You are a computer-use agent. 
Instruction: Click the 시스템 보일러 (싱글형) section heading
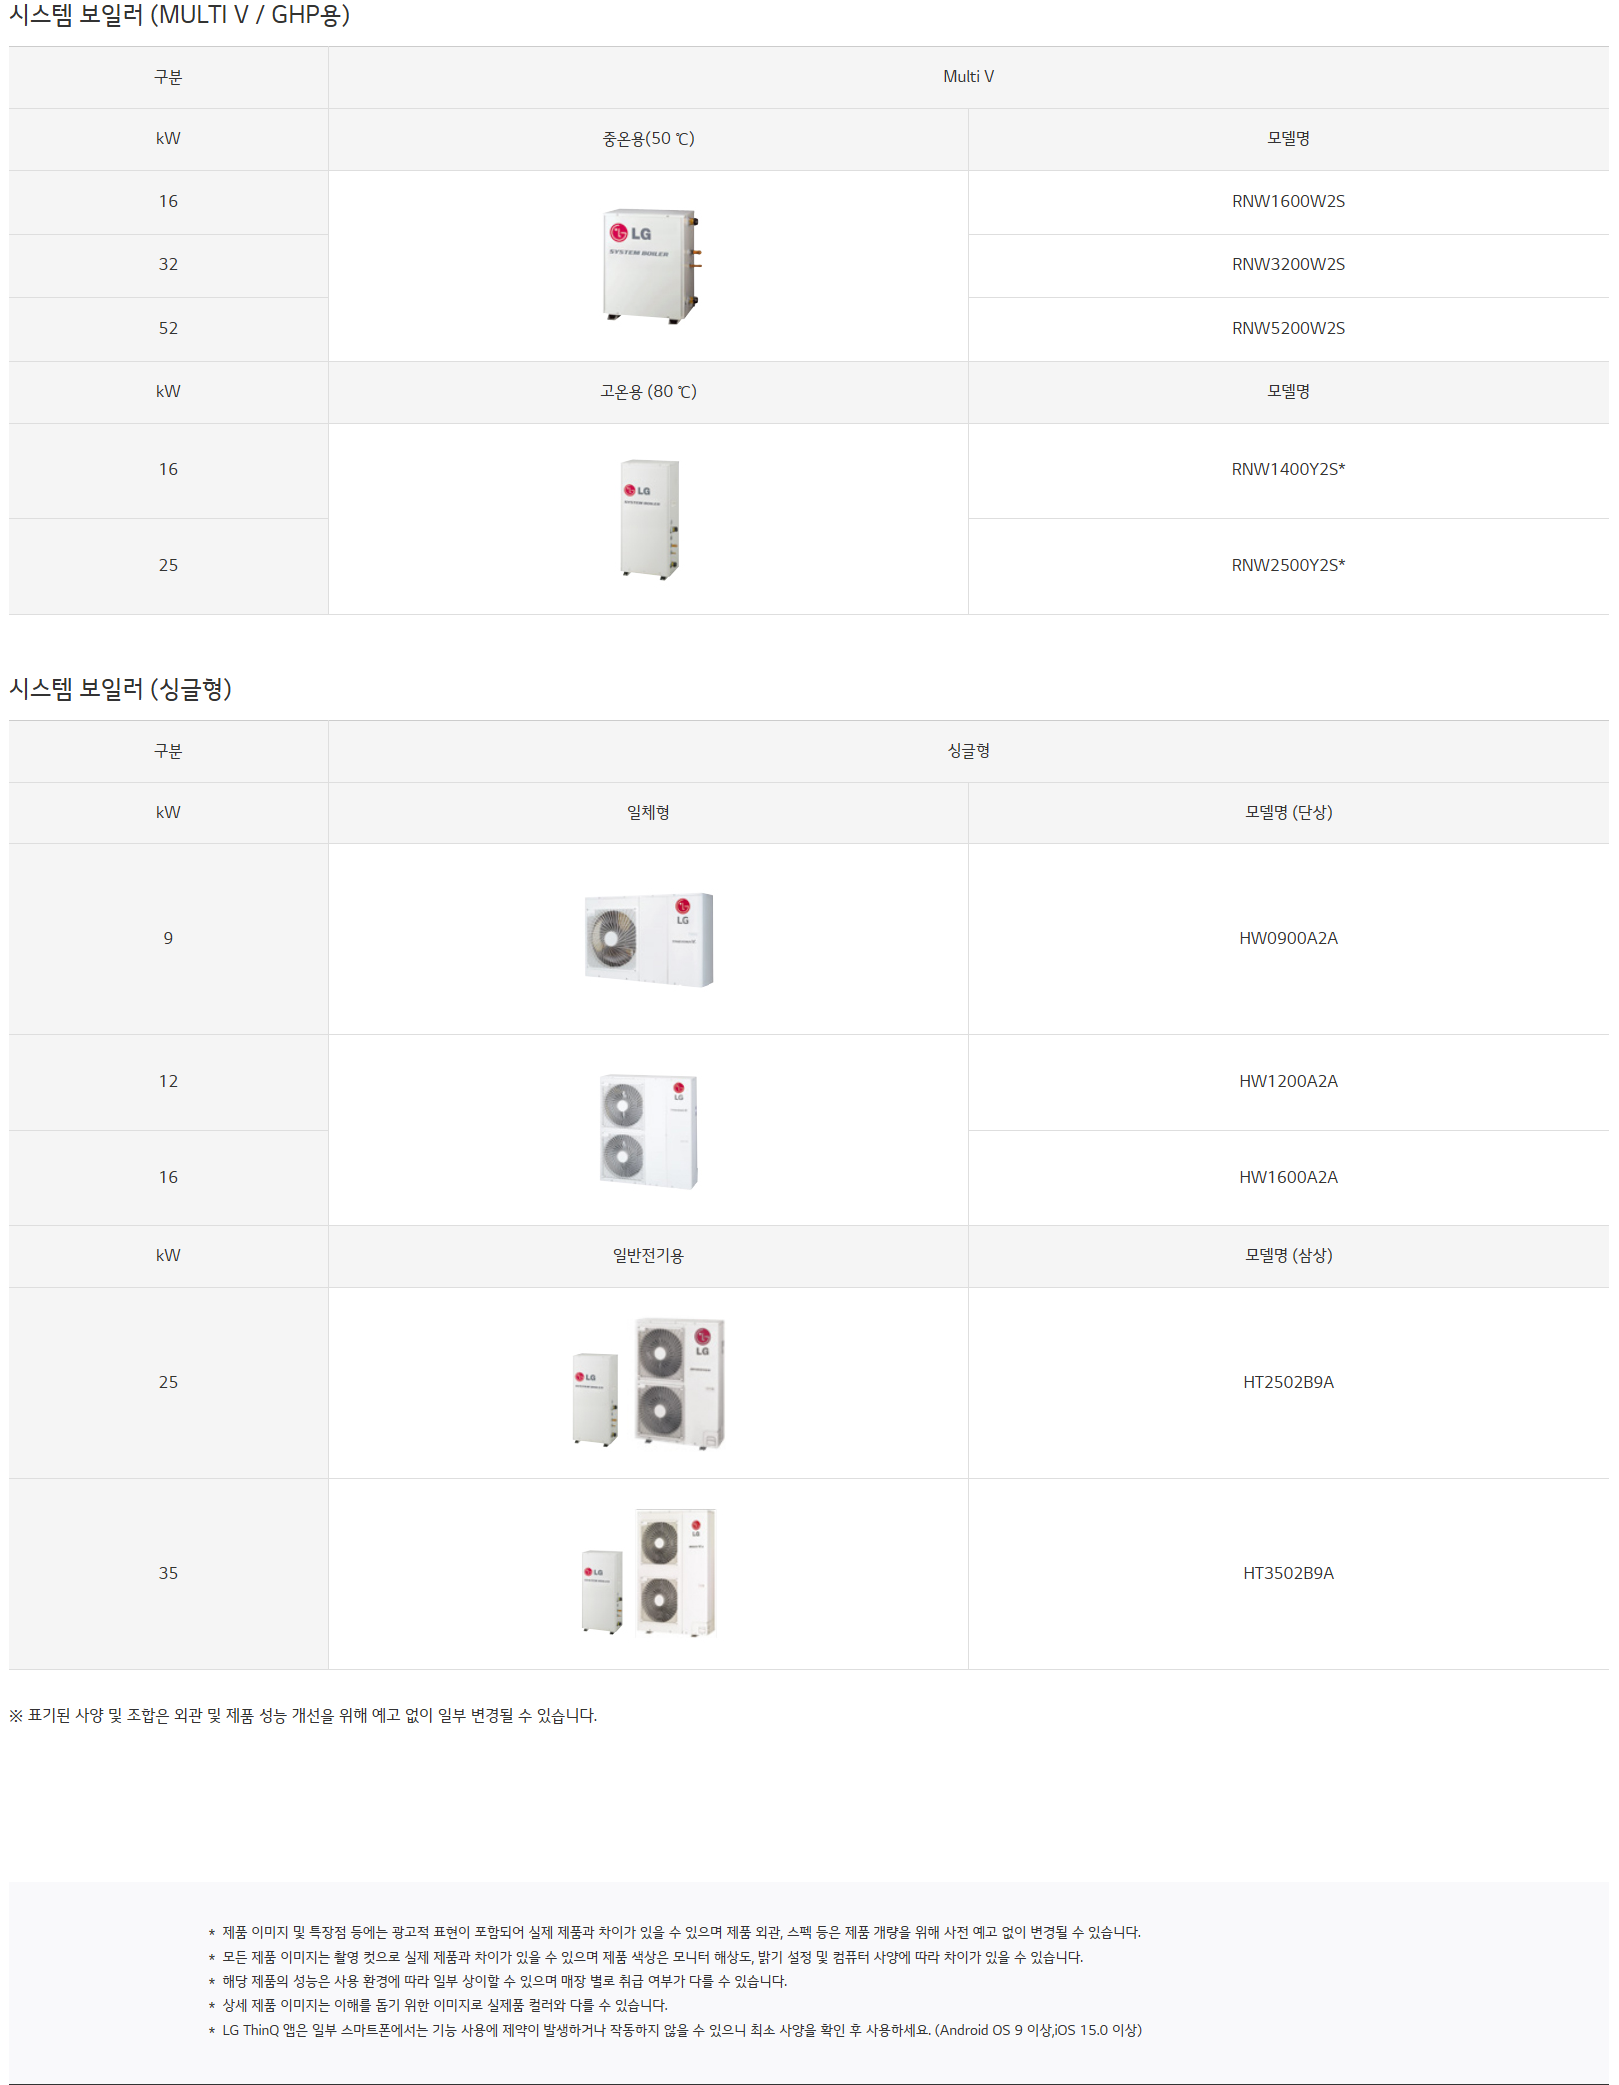click(x=121, y=689)
